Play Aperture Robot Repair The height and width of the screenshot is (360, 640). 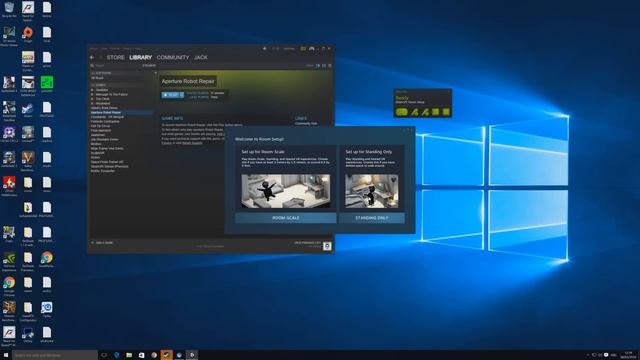click(x=173, y=95)
